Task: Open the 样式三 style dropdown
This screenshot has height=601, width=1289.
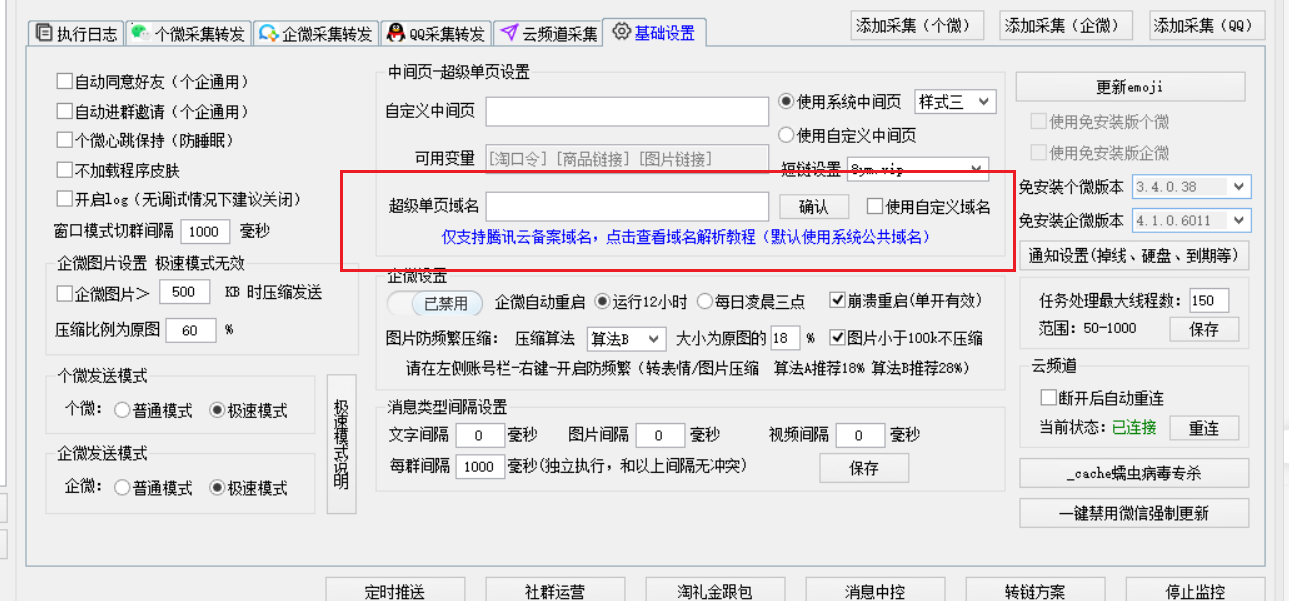Action: click(954, 102)
